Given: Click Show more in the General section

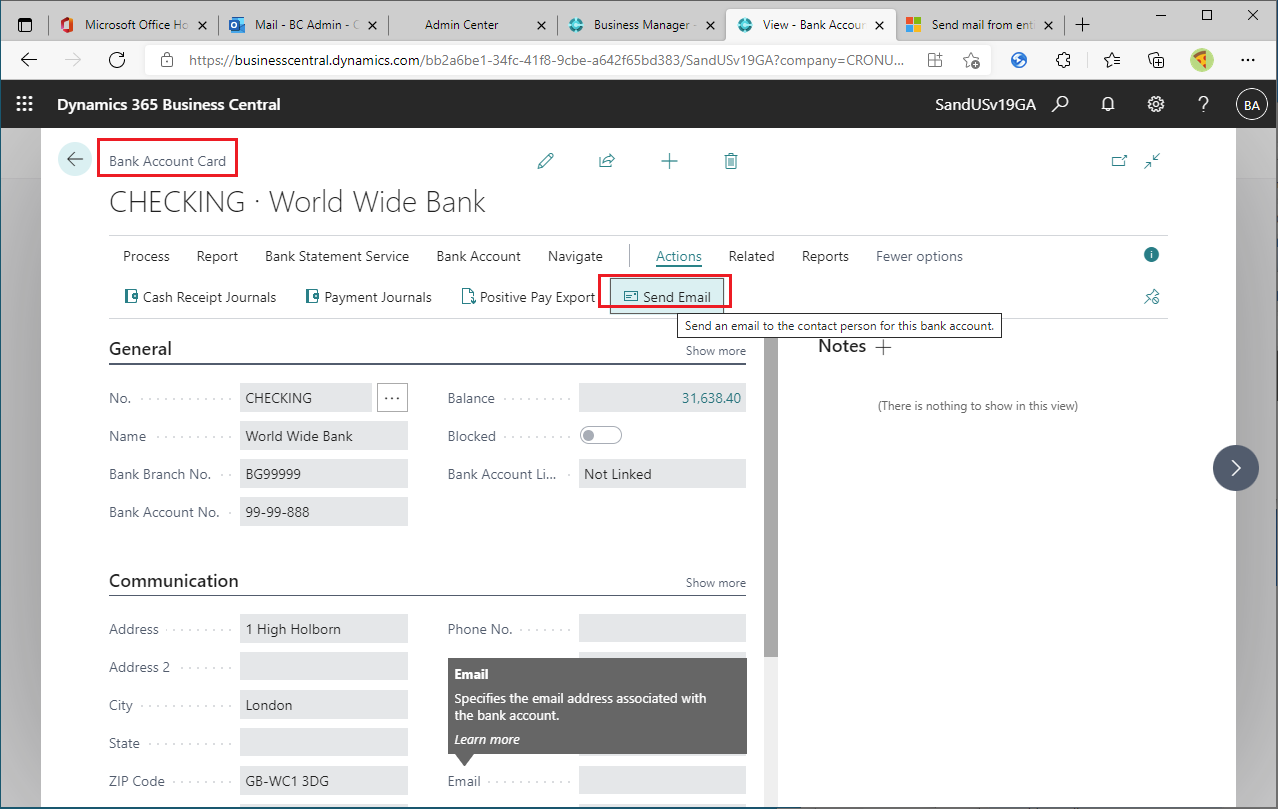Looking at the screenshot, I should pos(715,350).
